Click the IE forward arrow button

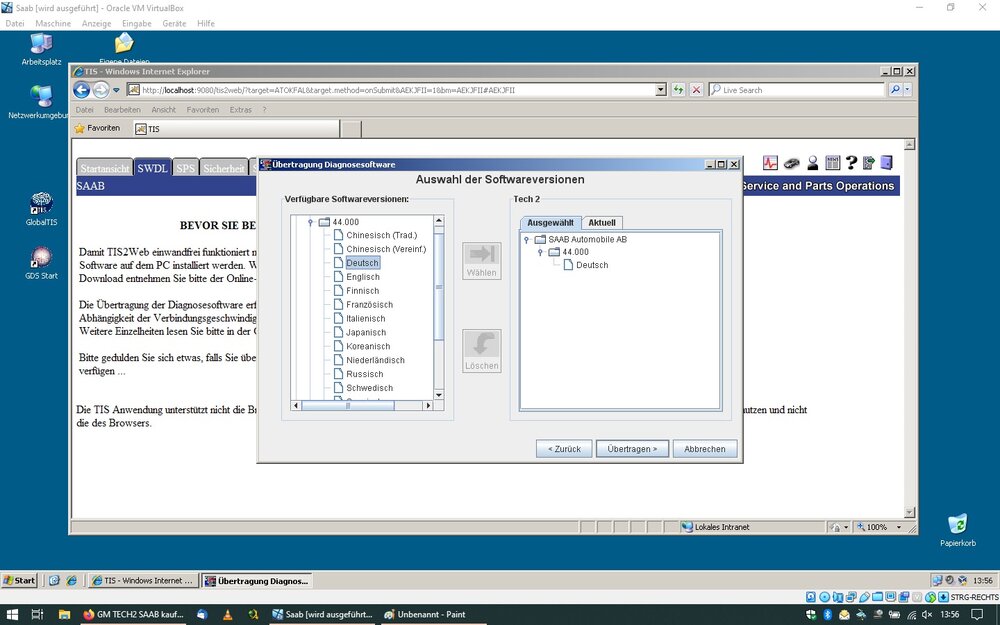[x=101, y=90]
